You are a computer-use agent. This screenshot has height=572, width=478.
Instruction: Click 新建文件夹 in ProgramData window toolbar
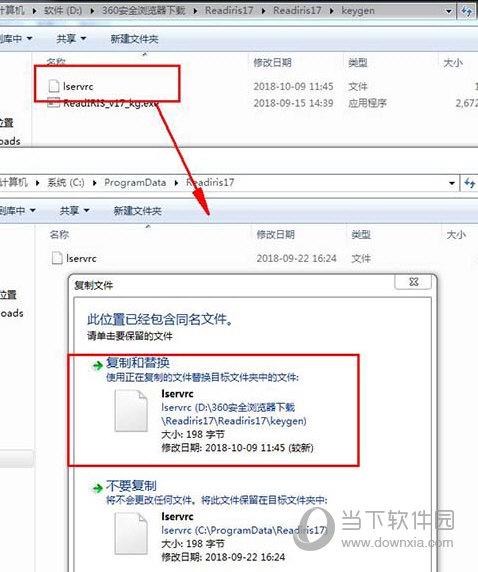pyautogui.click(x=137, y=211)
